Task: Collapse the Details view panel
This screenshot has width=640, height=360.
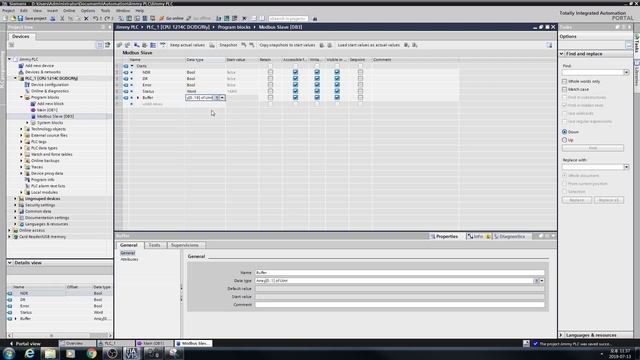Action: click(10, 263)
